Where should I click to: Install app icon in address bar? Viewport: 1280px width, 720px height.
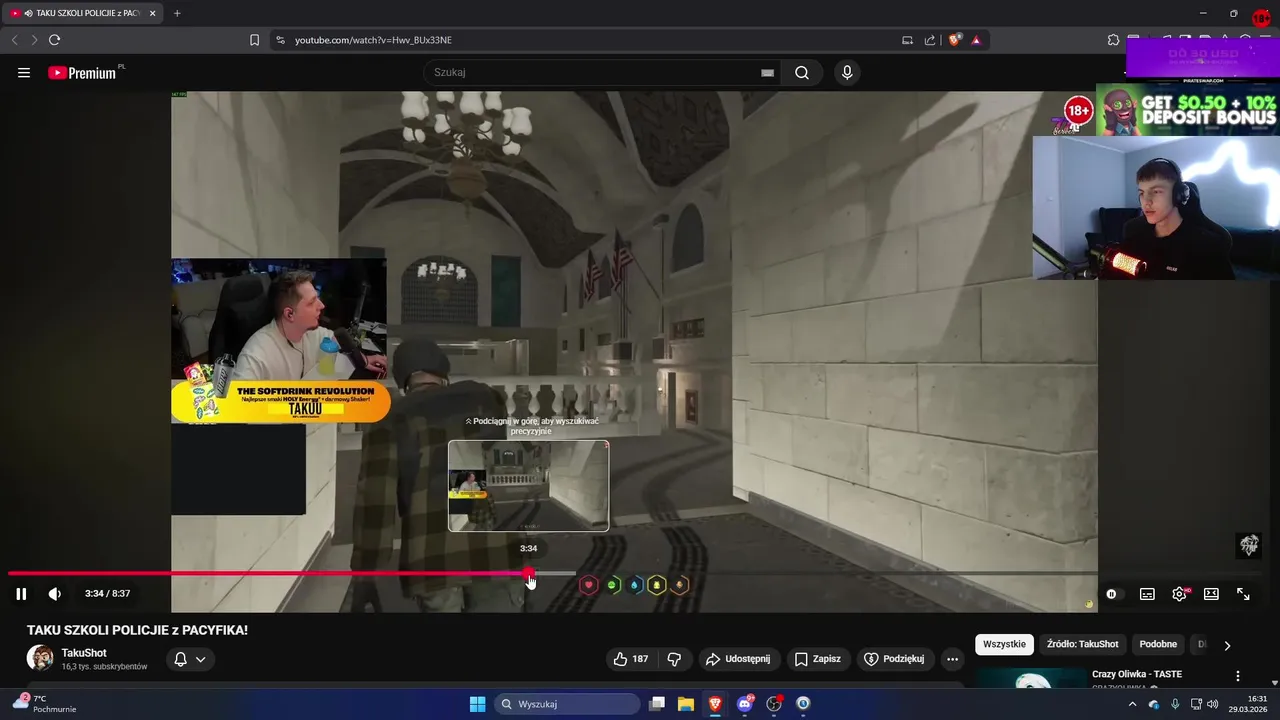click(x=907, y=40)
